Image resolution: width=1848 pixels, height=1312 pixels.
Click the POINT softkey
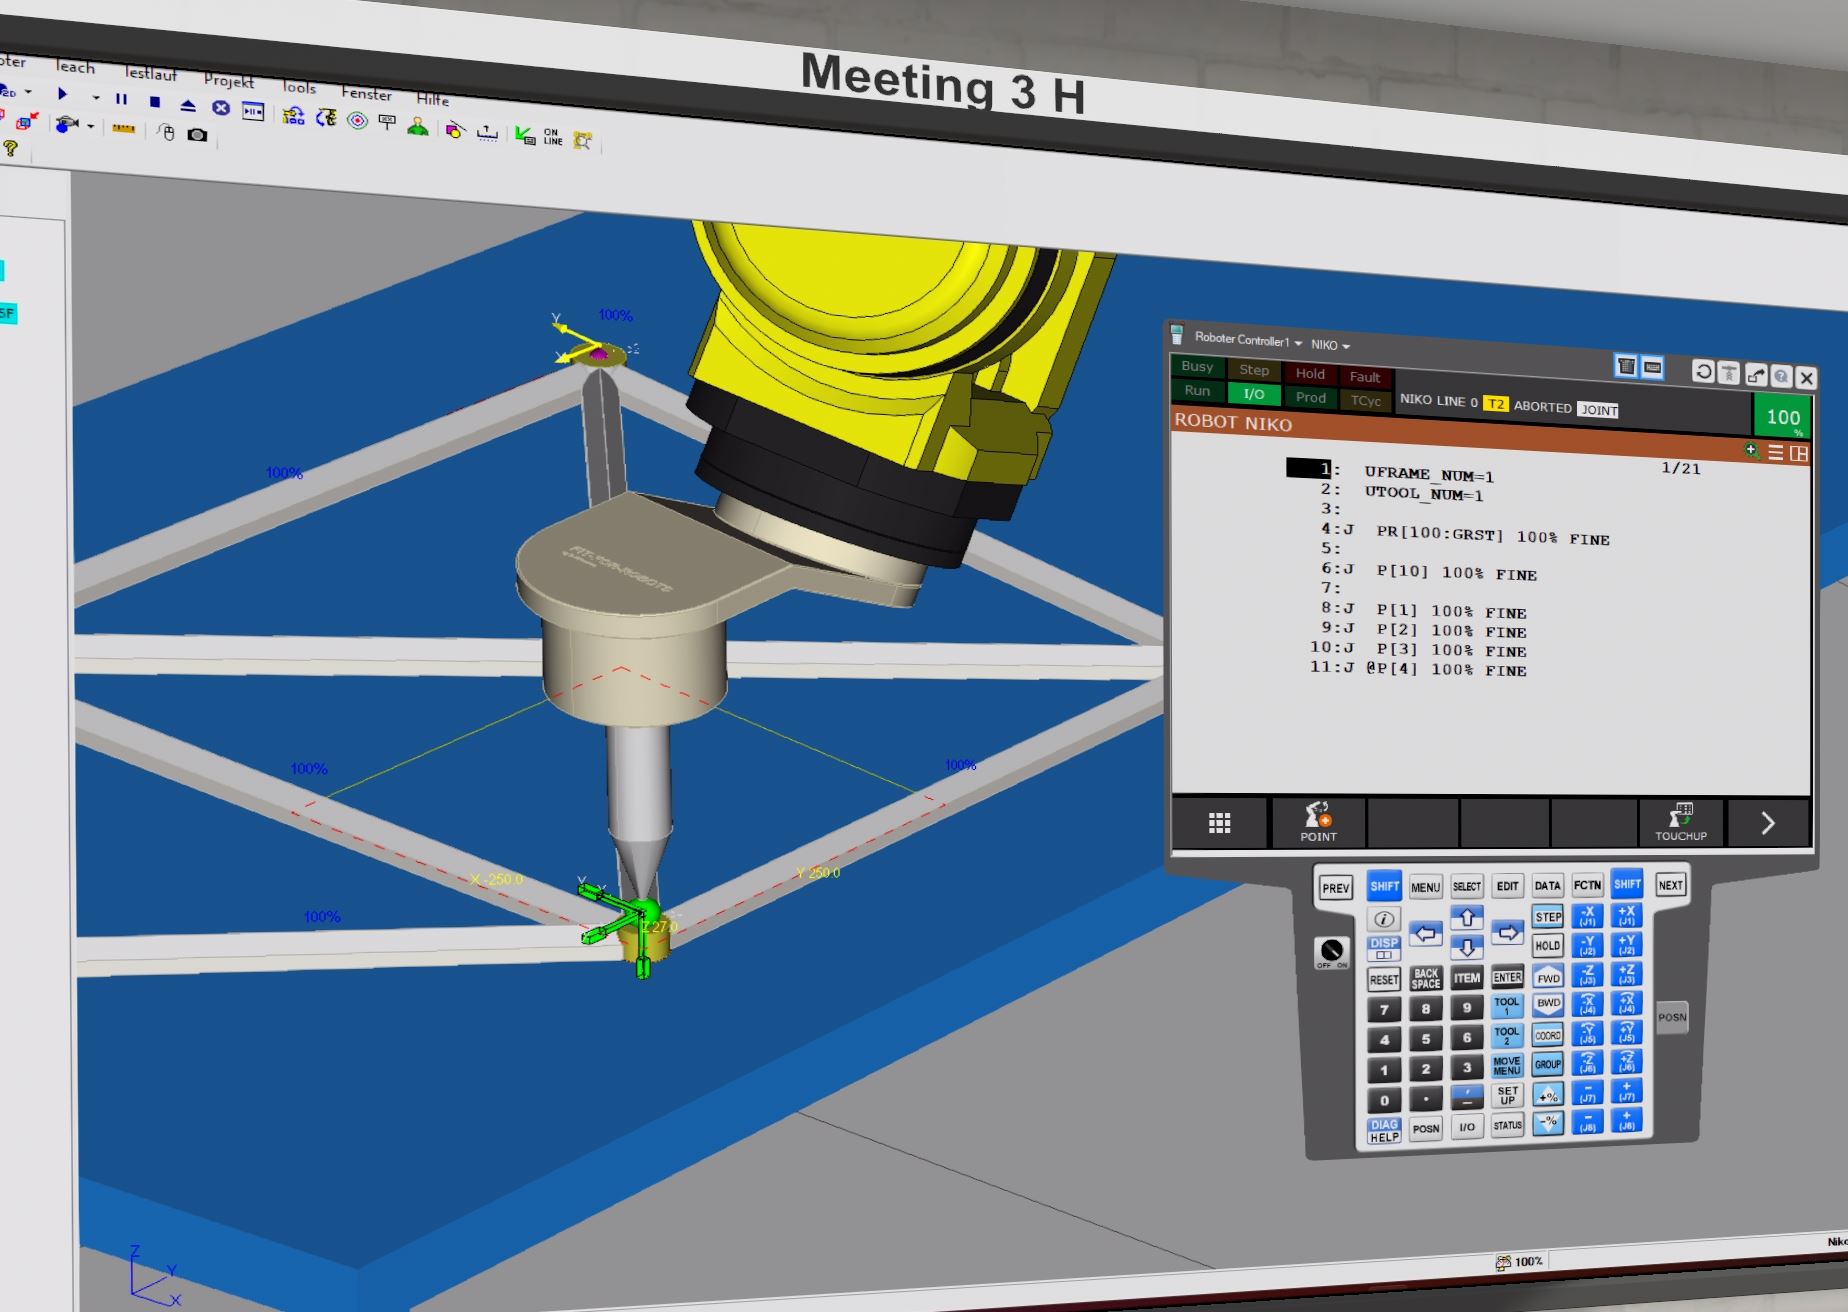(1318, 823)
